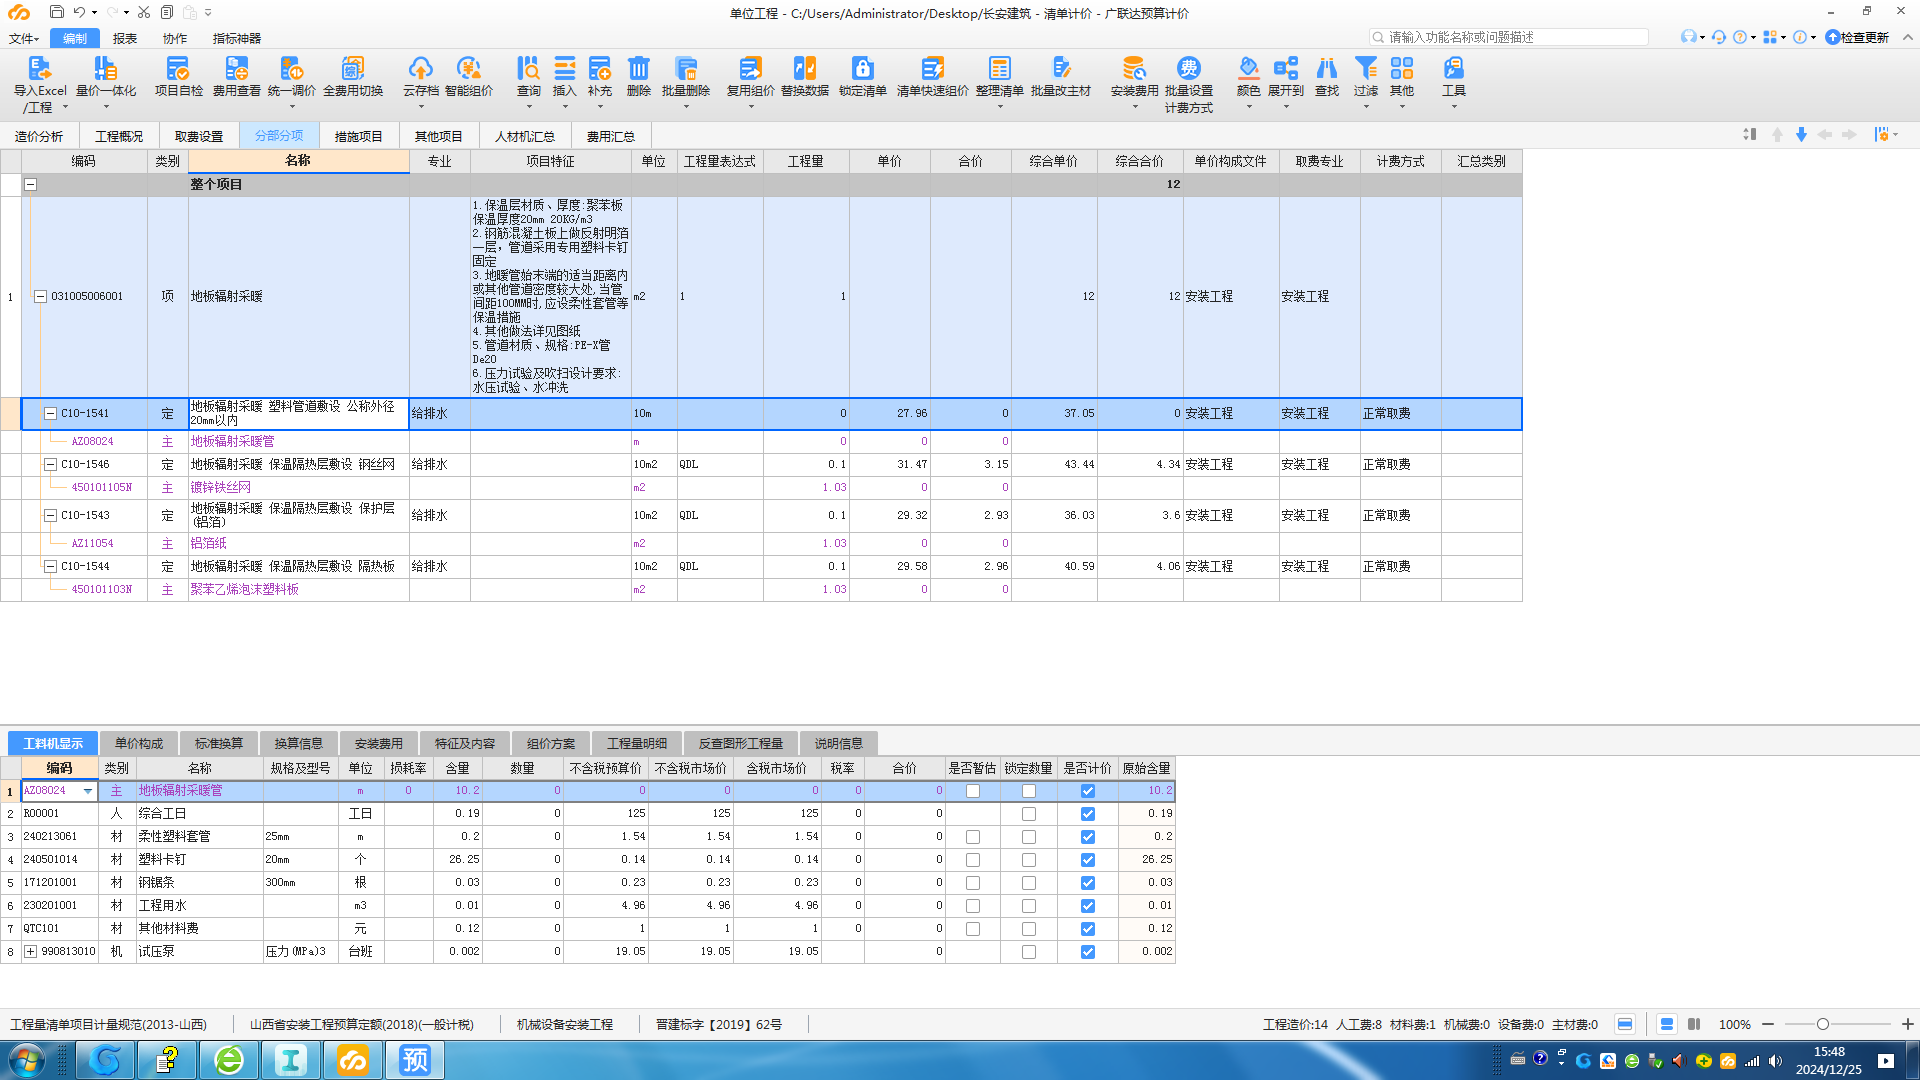The height and width of the screenshot is (1080, 1920).
Task: Click the 检查更新 button
Action: 1857,37
